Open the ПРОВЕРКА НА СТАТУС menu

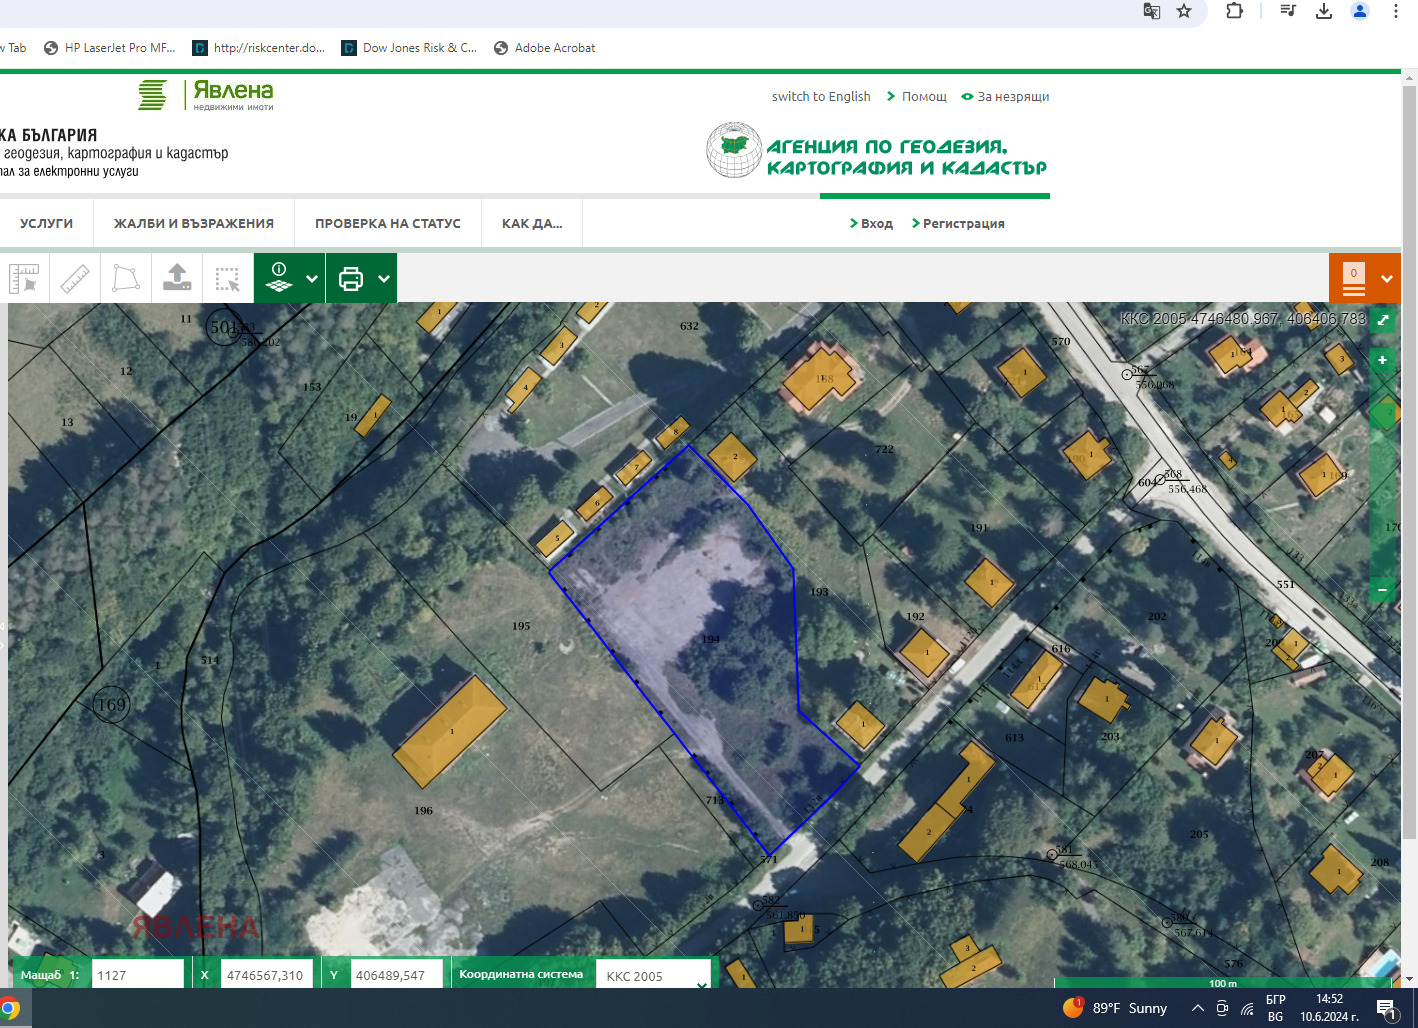click(x=387, y=223)
